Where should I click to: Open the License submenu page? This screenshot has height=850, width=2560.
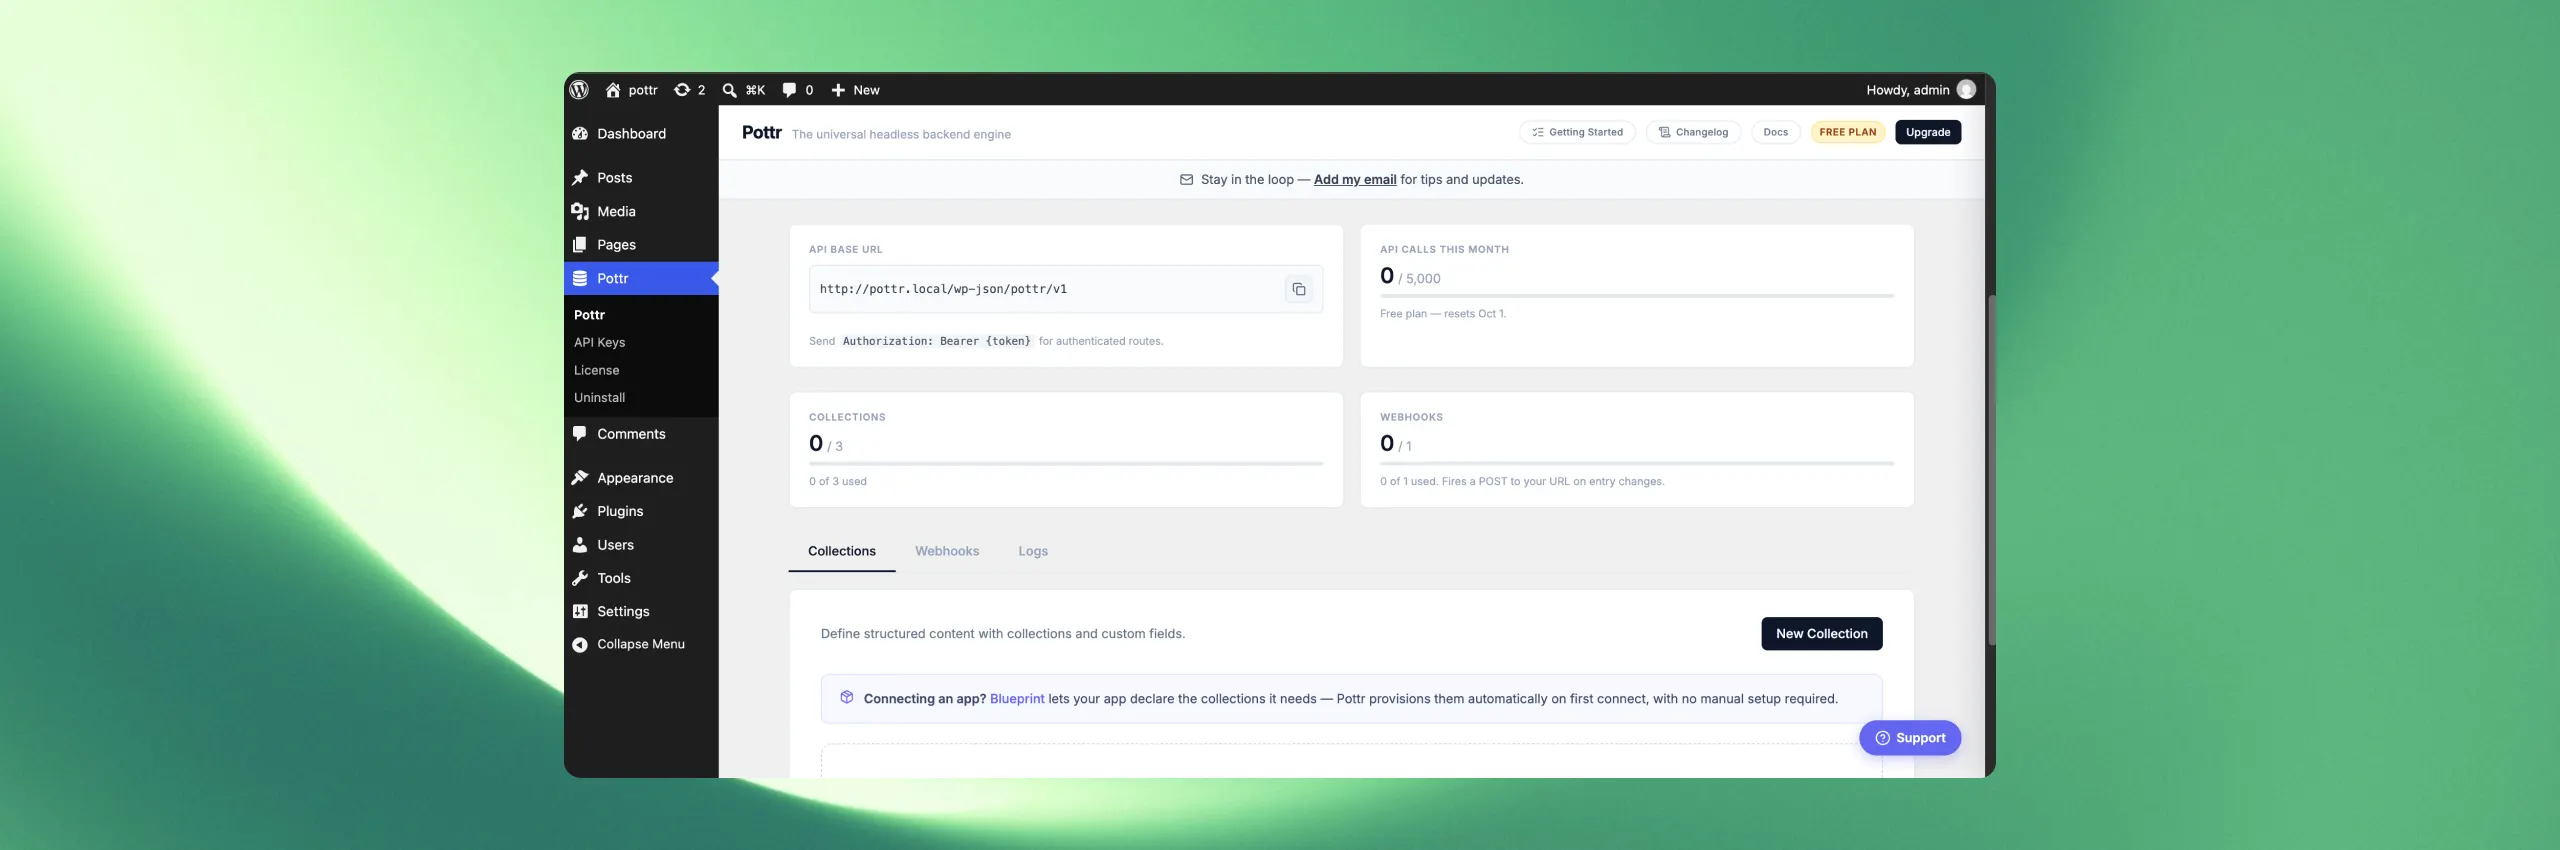tap(596, 370)
